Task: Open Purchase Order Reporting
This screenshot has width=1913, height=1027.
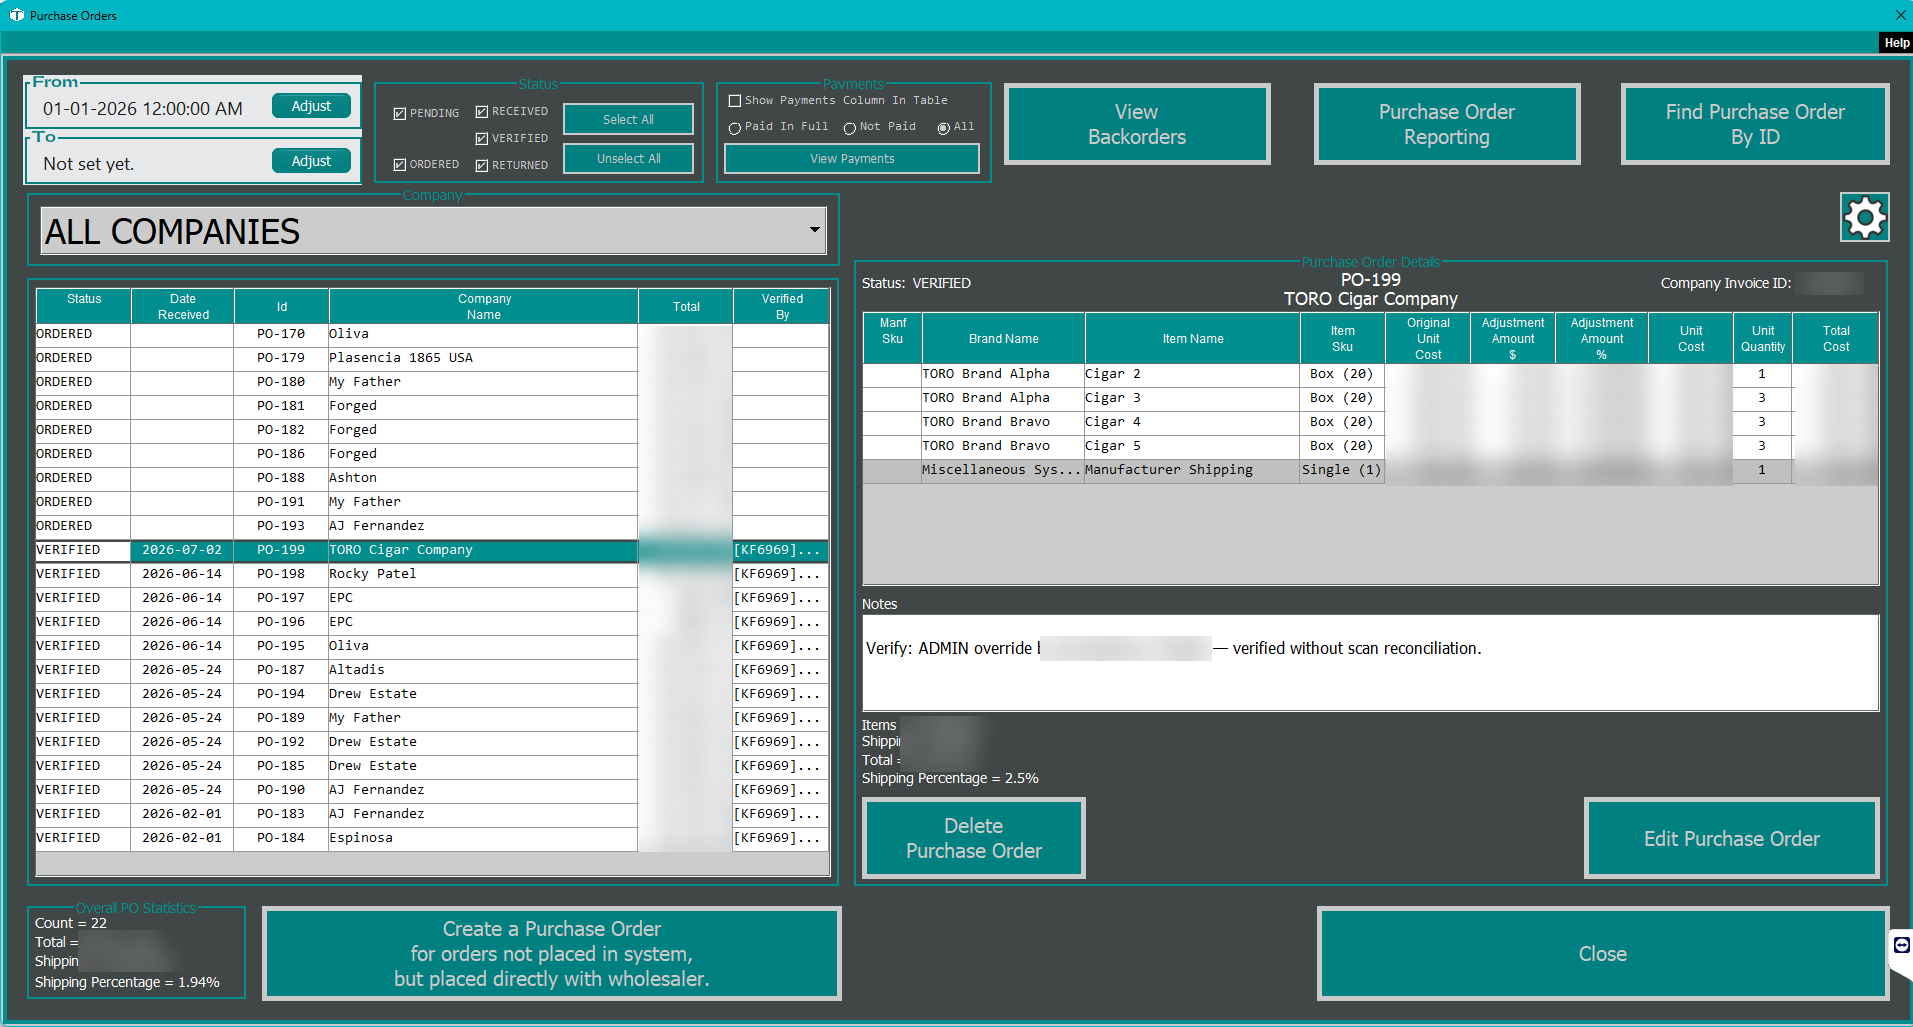Action: 1446,124
